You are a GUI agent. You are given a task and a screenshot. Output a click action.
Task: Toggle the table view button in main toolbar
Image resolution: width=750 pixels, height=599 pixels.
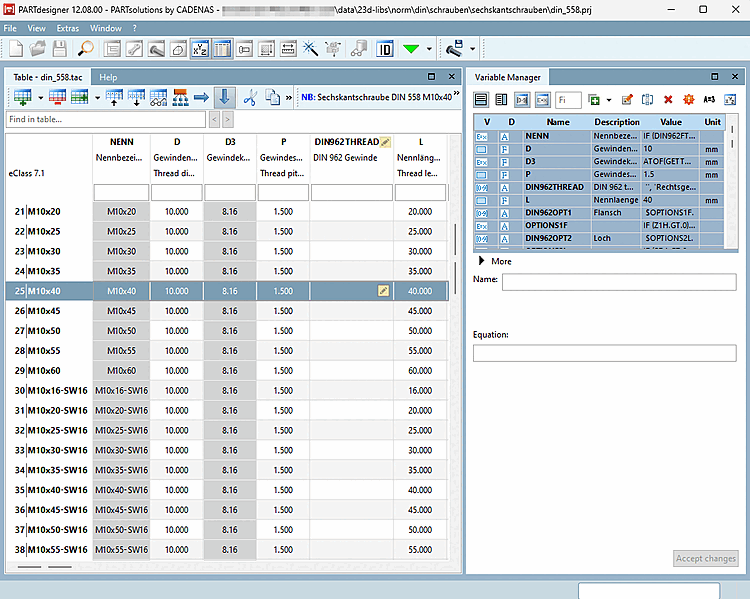click(222, 48)
